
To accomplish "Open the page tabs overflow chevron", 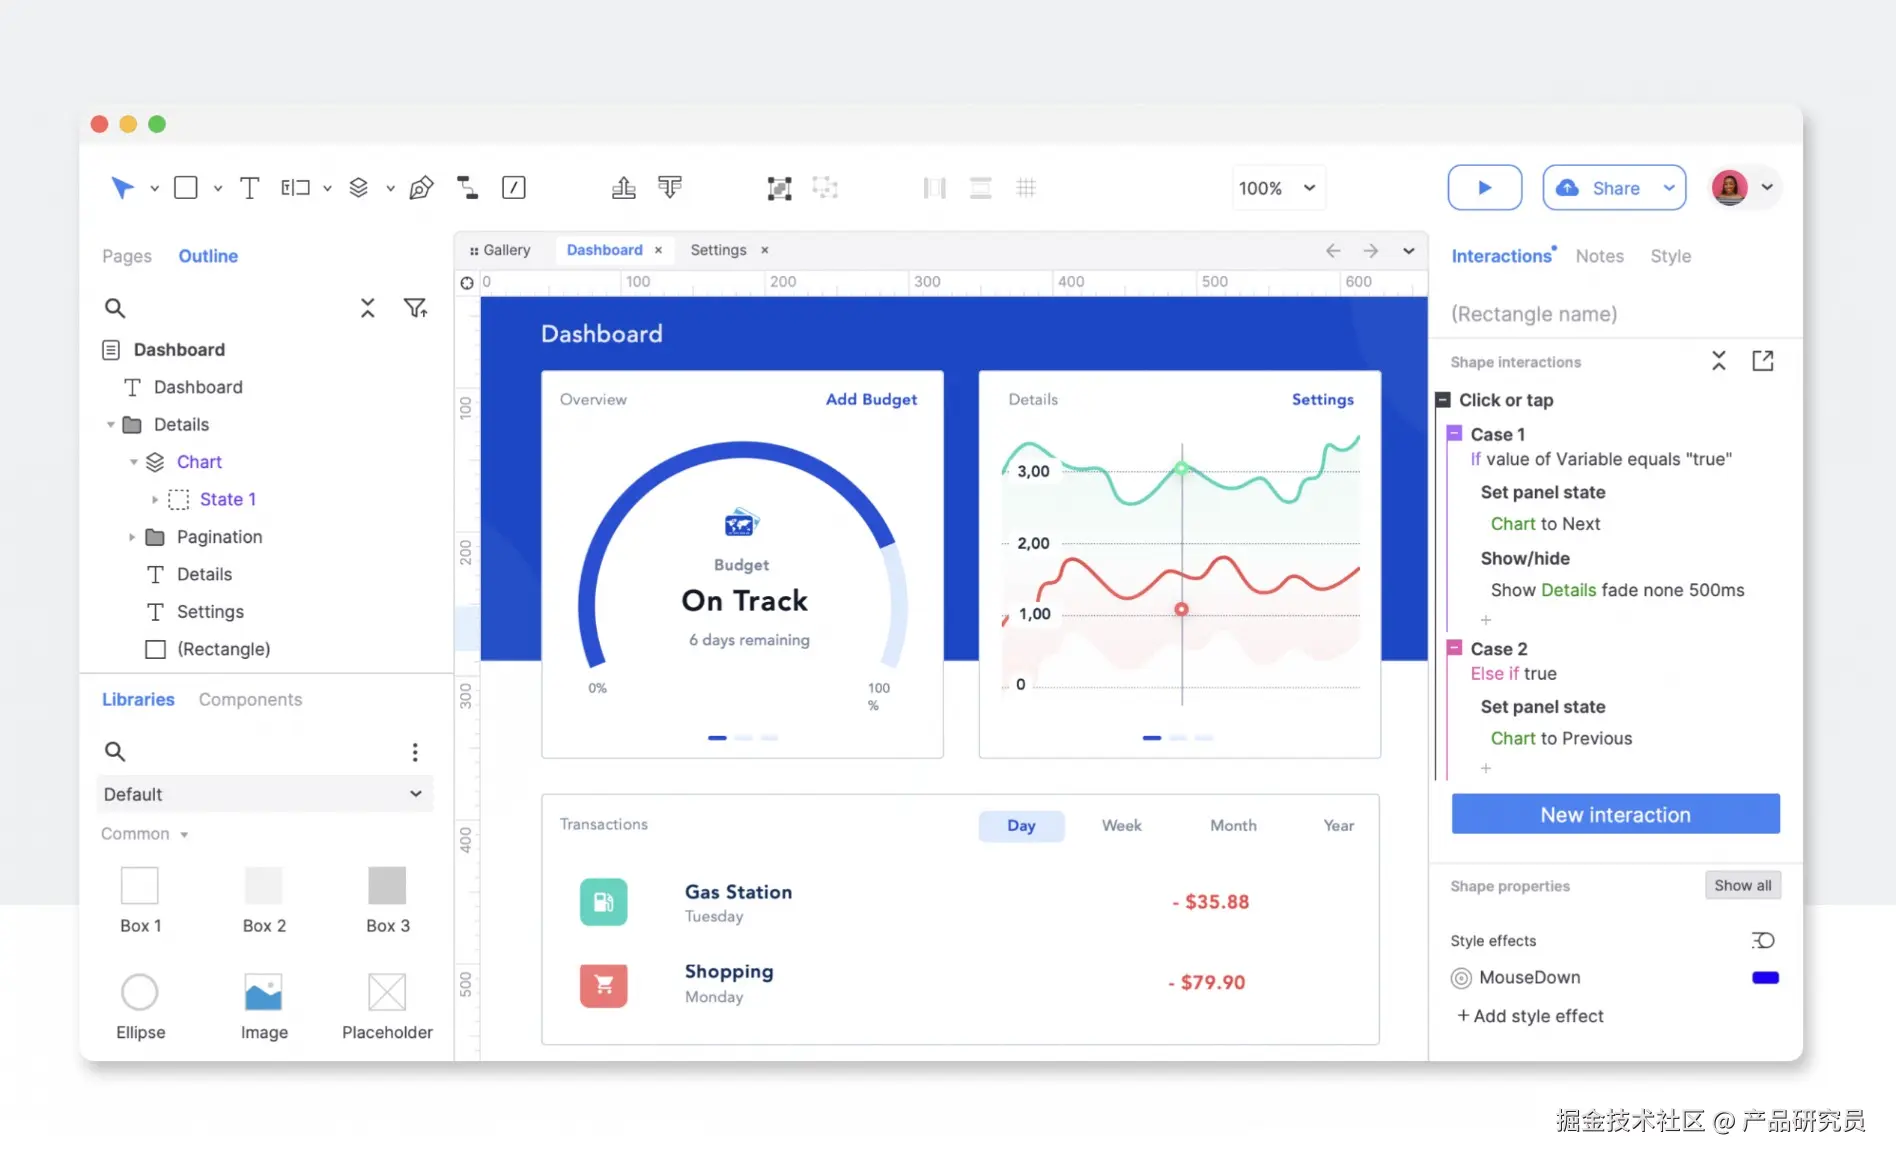I will click(x=1408, y=251).
